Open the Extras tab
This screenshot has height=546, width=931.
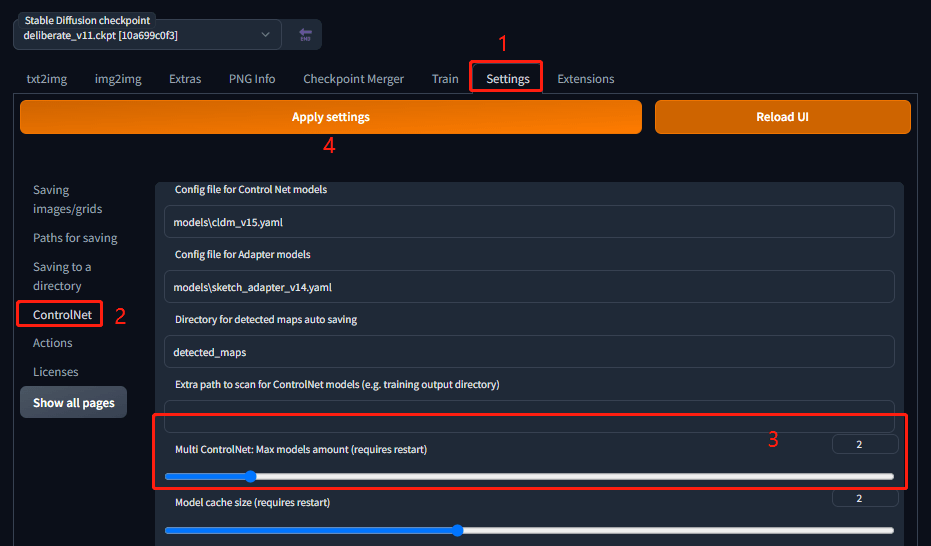point(185,79)
